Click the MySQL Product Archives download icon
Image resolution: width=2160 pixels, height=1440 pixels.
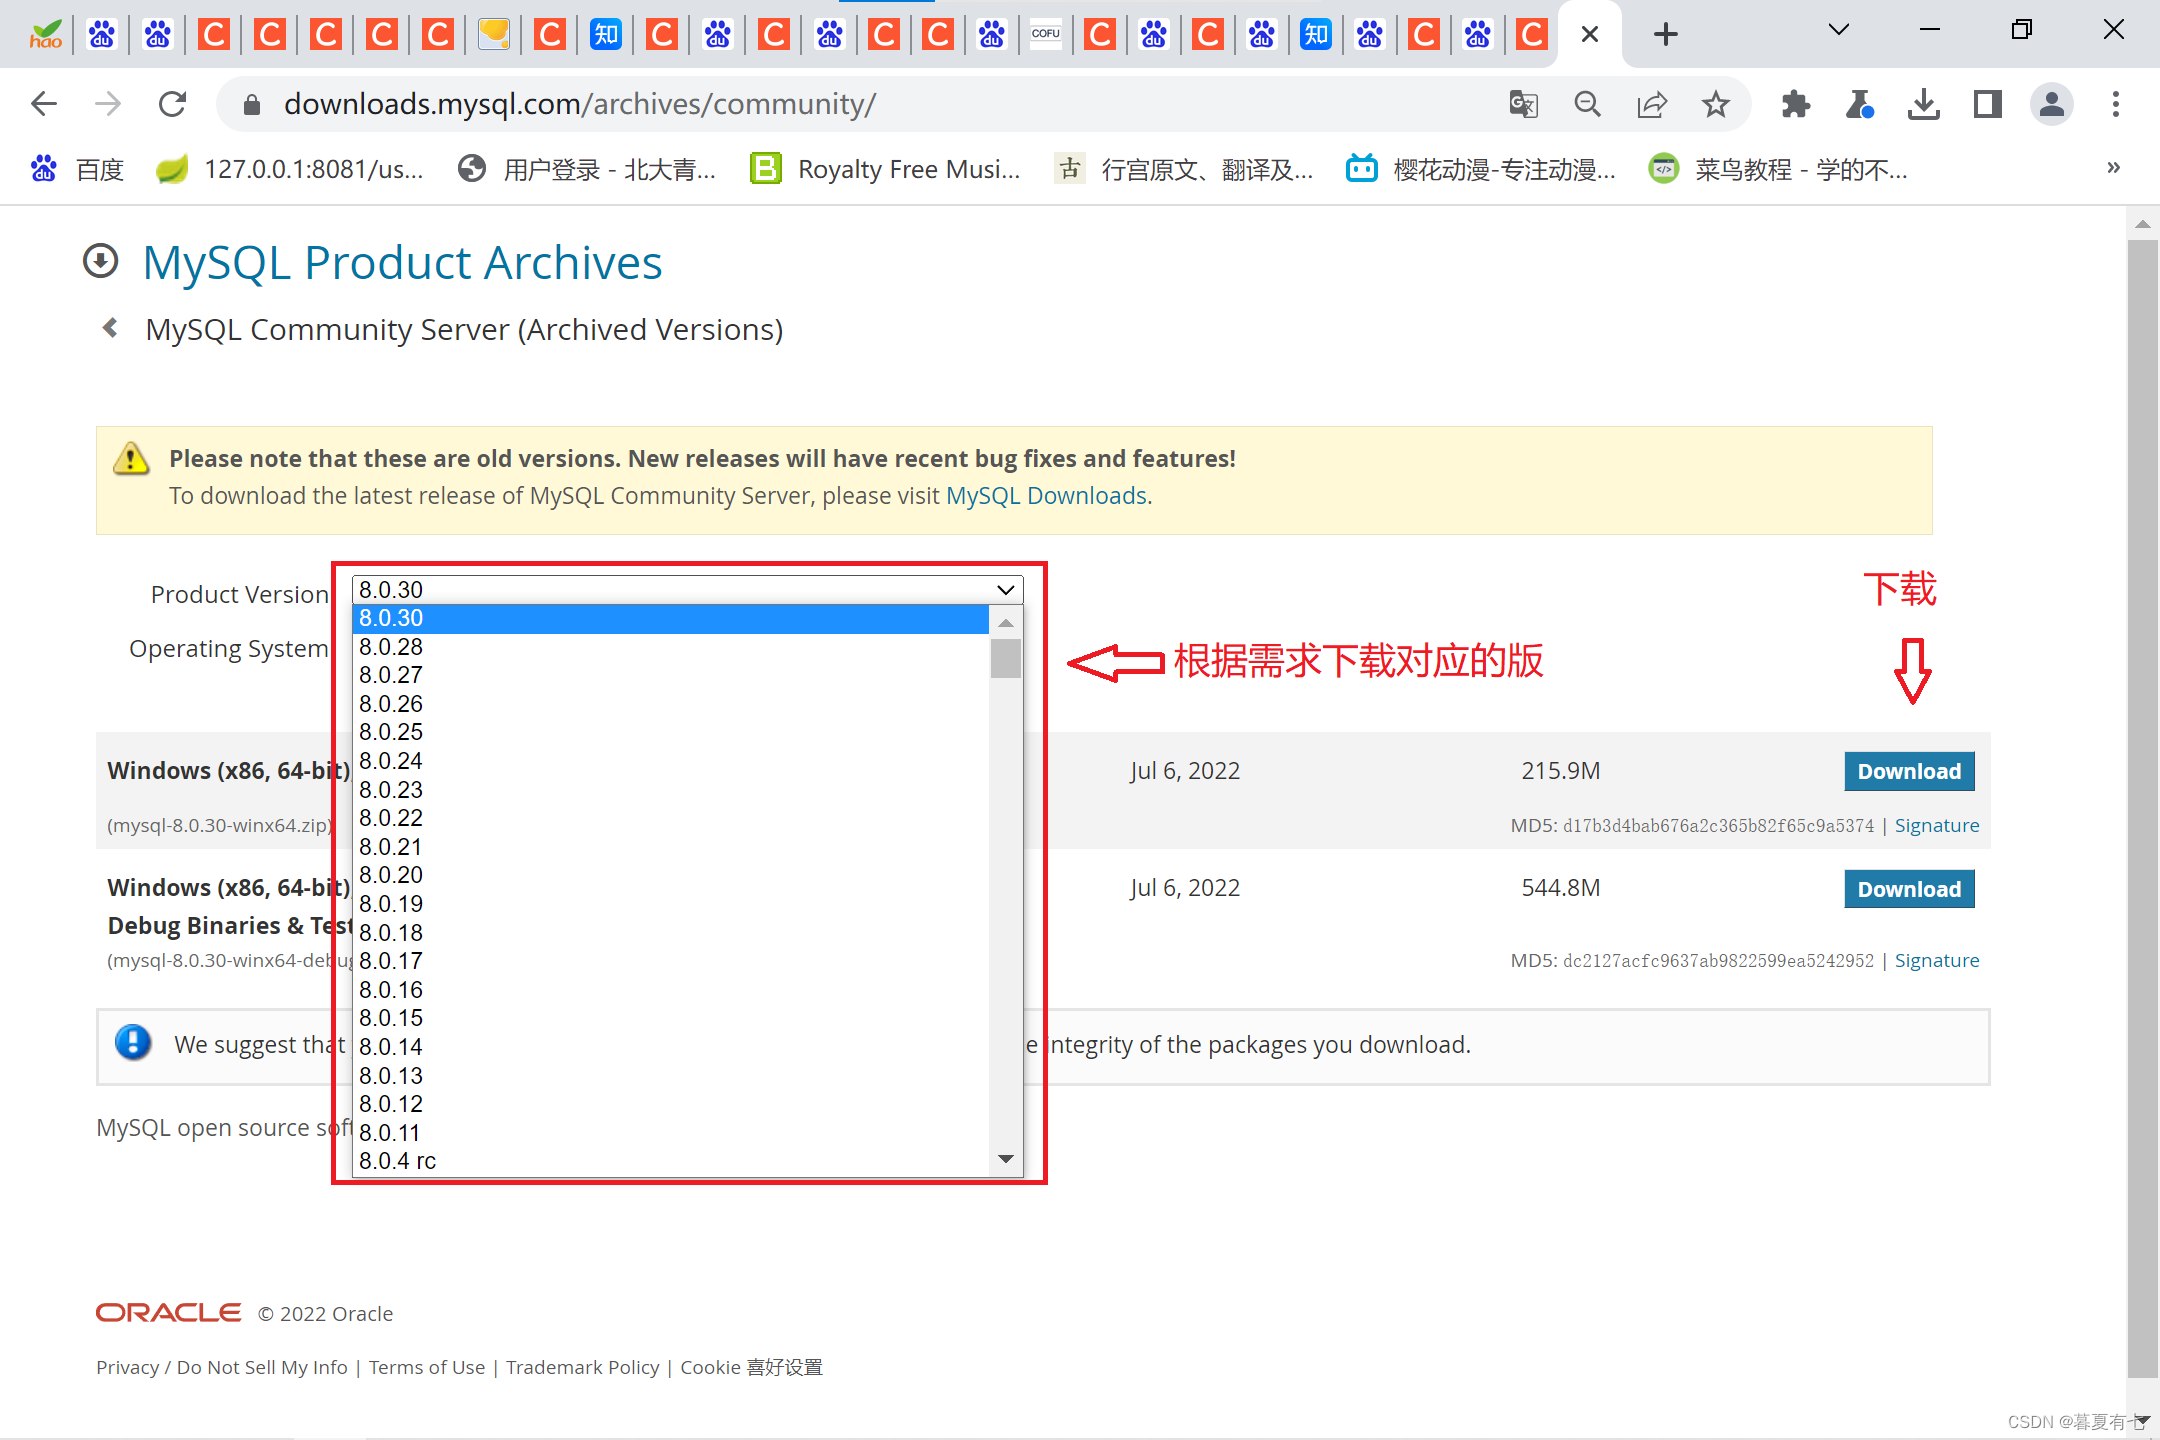click(100, 262)
